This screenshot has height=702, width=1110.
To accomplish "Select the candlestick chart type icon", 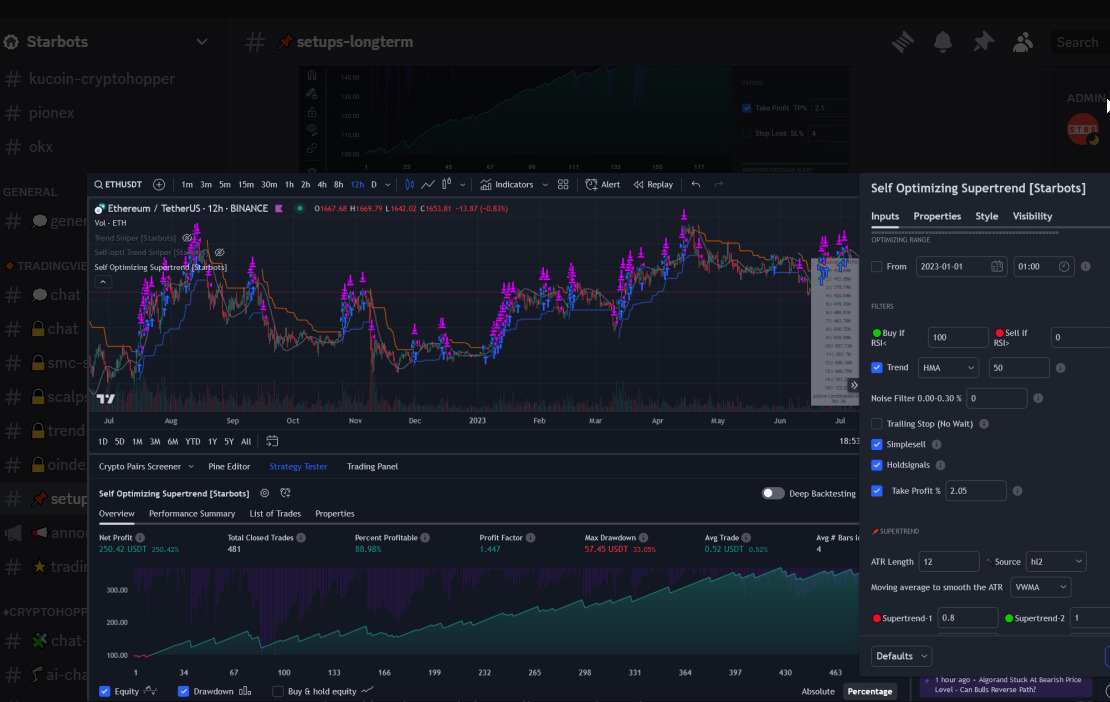I will click(x=410, y=185).
